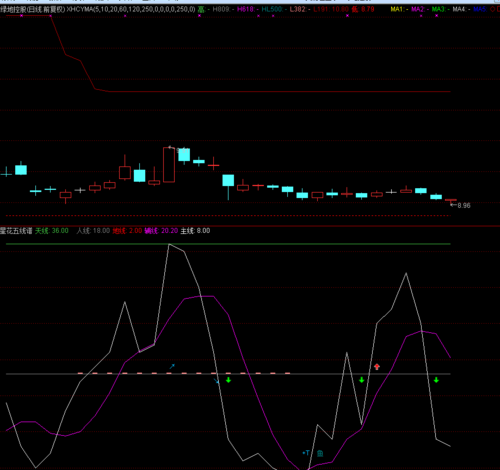Screen dimensions: 500x470
Task: Click the 8.96 latest price label
Action: tap(464, 206)
